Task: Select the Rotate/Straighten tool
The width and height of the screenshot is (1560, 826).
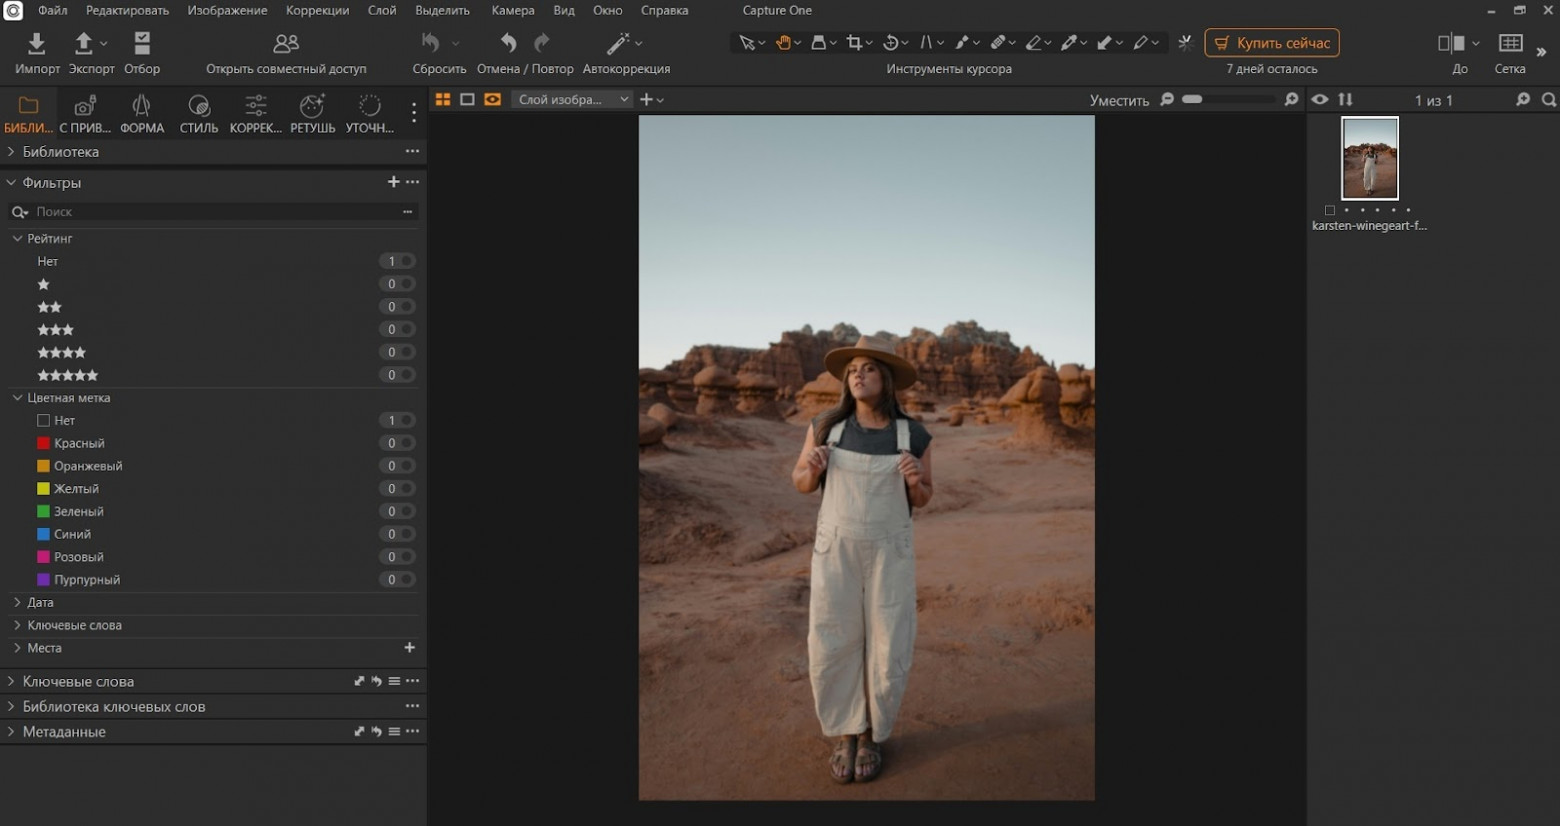Action: (x=890, y=42)
